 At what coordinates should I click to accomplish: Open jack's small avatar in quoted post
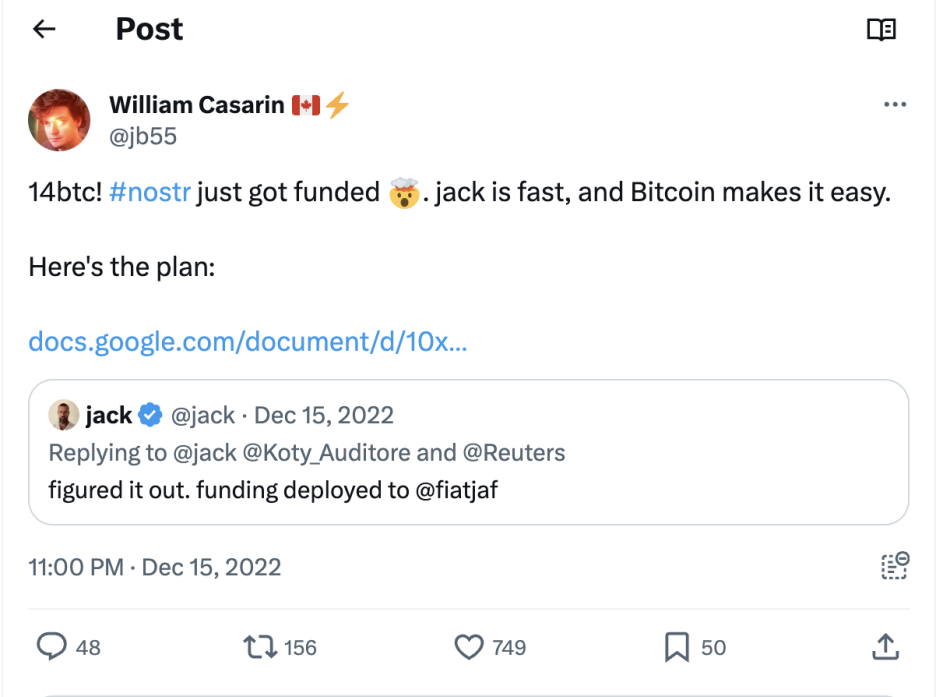63,415
